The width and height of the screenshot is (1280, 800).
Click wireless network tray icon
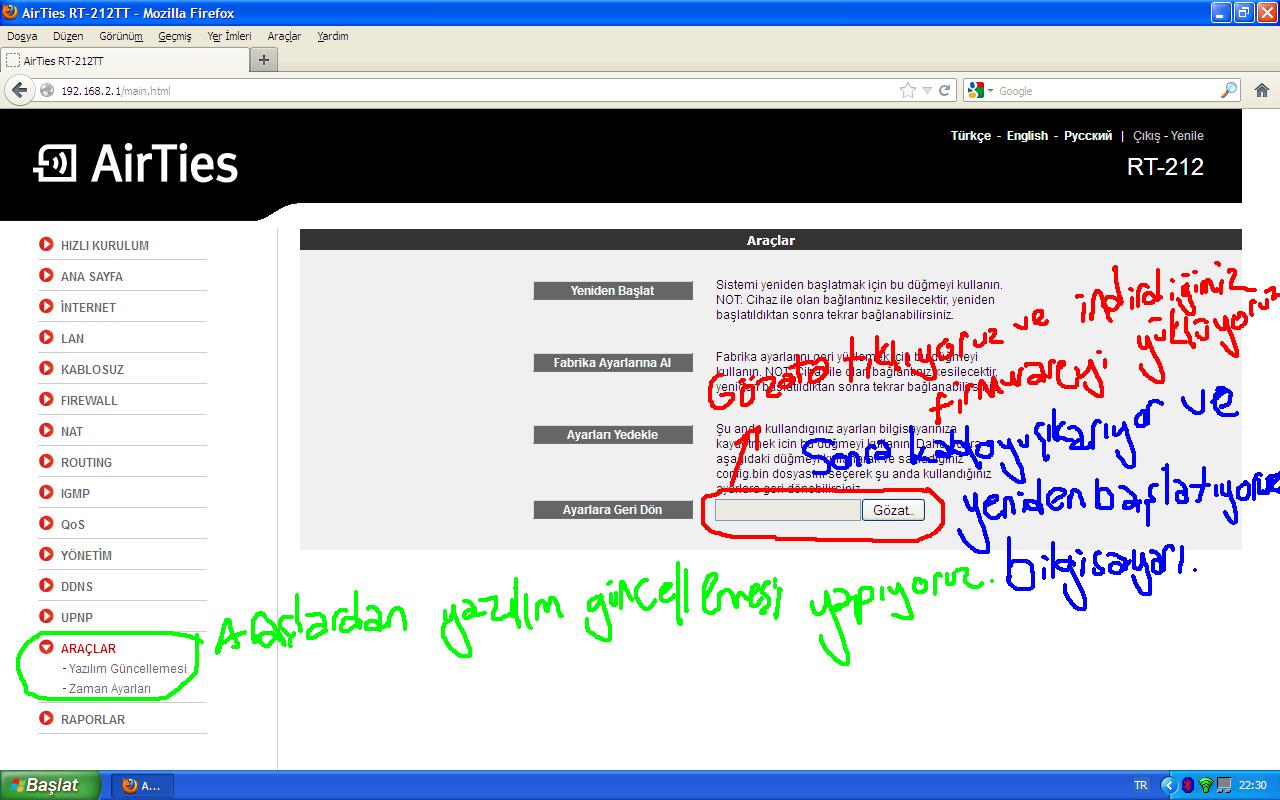pos(1205,785)
